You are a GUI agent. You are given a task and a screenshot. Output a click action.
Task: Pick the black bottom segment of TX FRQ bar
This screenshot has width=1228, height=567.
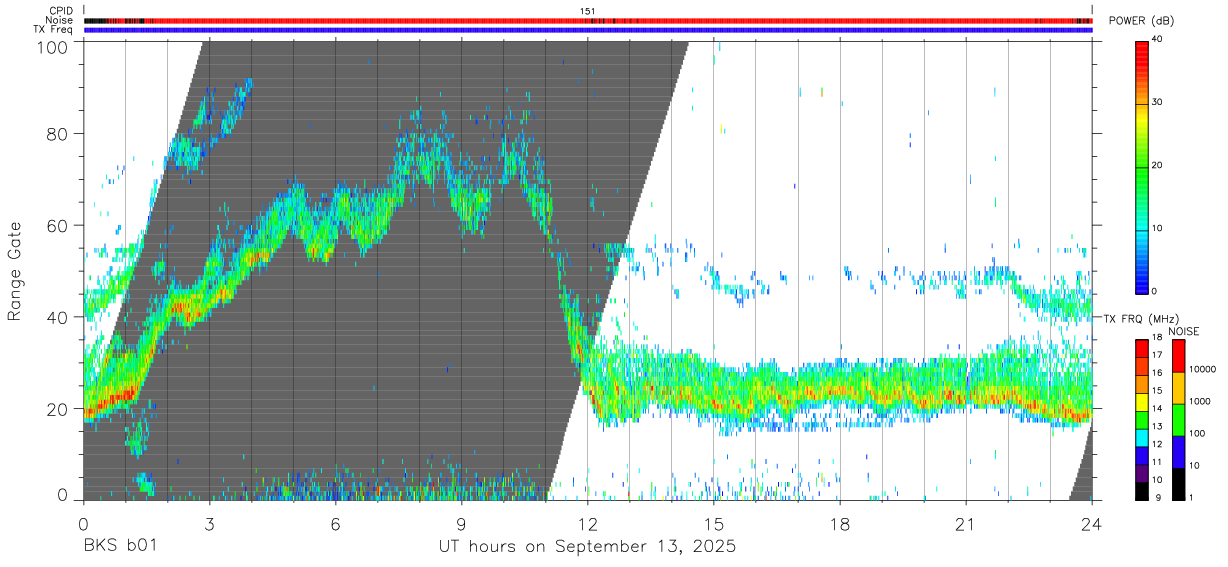tap(1142, 491)
